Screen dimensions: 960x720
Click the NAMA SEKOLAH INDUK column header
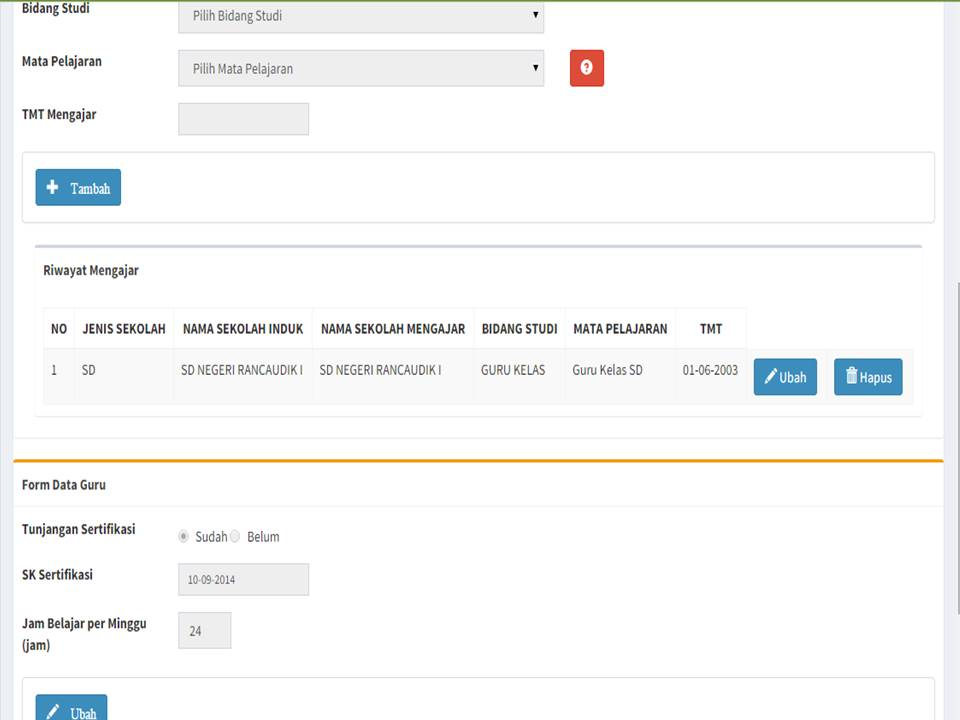pyautogui.click(x=243, y=329)
